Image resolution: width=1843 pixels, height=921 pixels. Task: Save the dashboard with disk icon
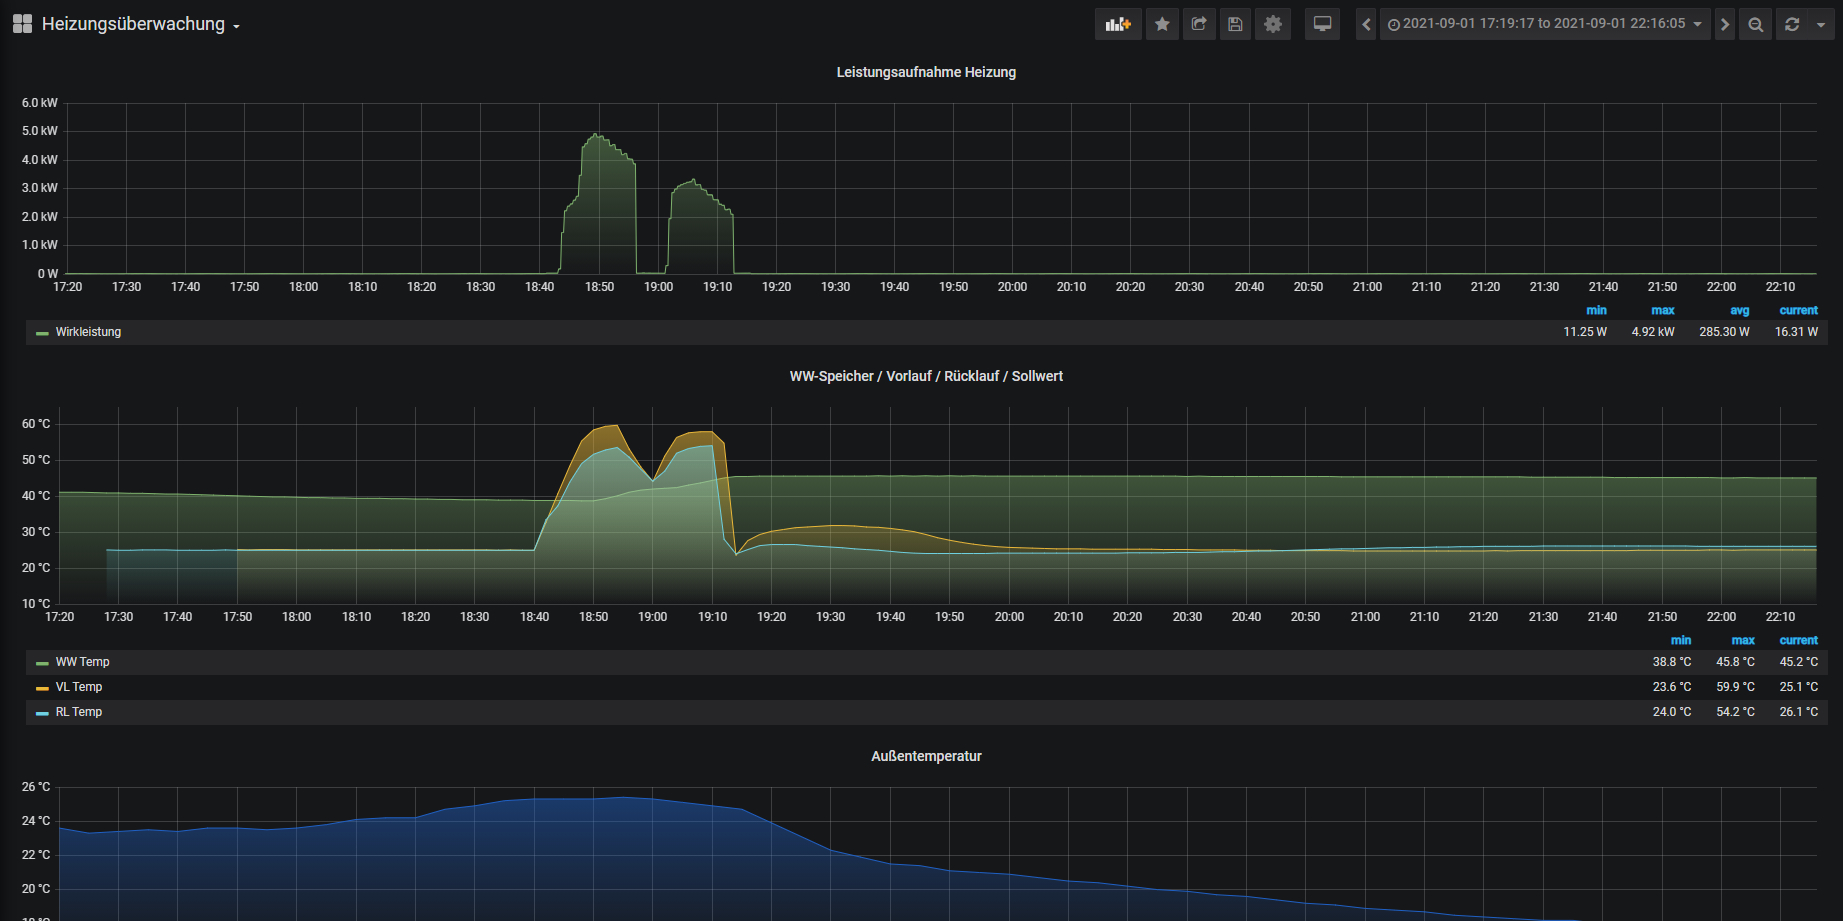[1235, 24]
